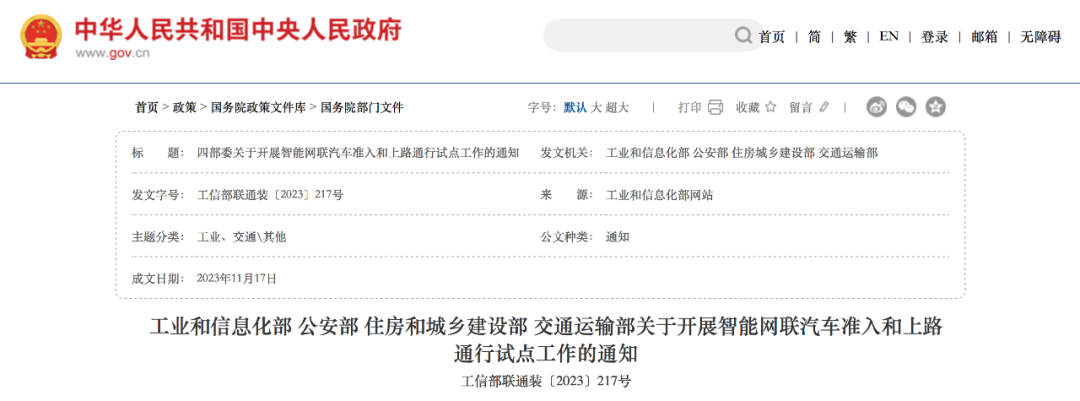Select 超大 font size
The width and height of the screenshot is (1080, 401).
tap(618, 107)
